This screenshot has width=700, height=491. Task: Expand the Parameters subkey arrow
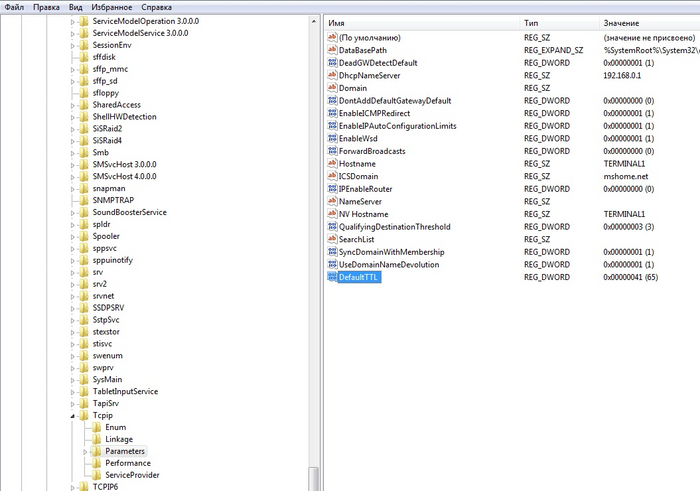tap(85, 452)
